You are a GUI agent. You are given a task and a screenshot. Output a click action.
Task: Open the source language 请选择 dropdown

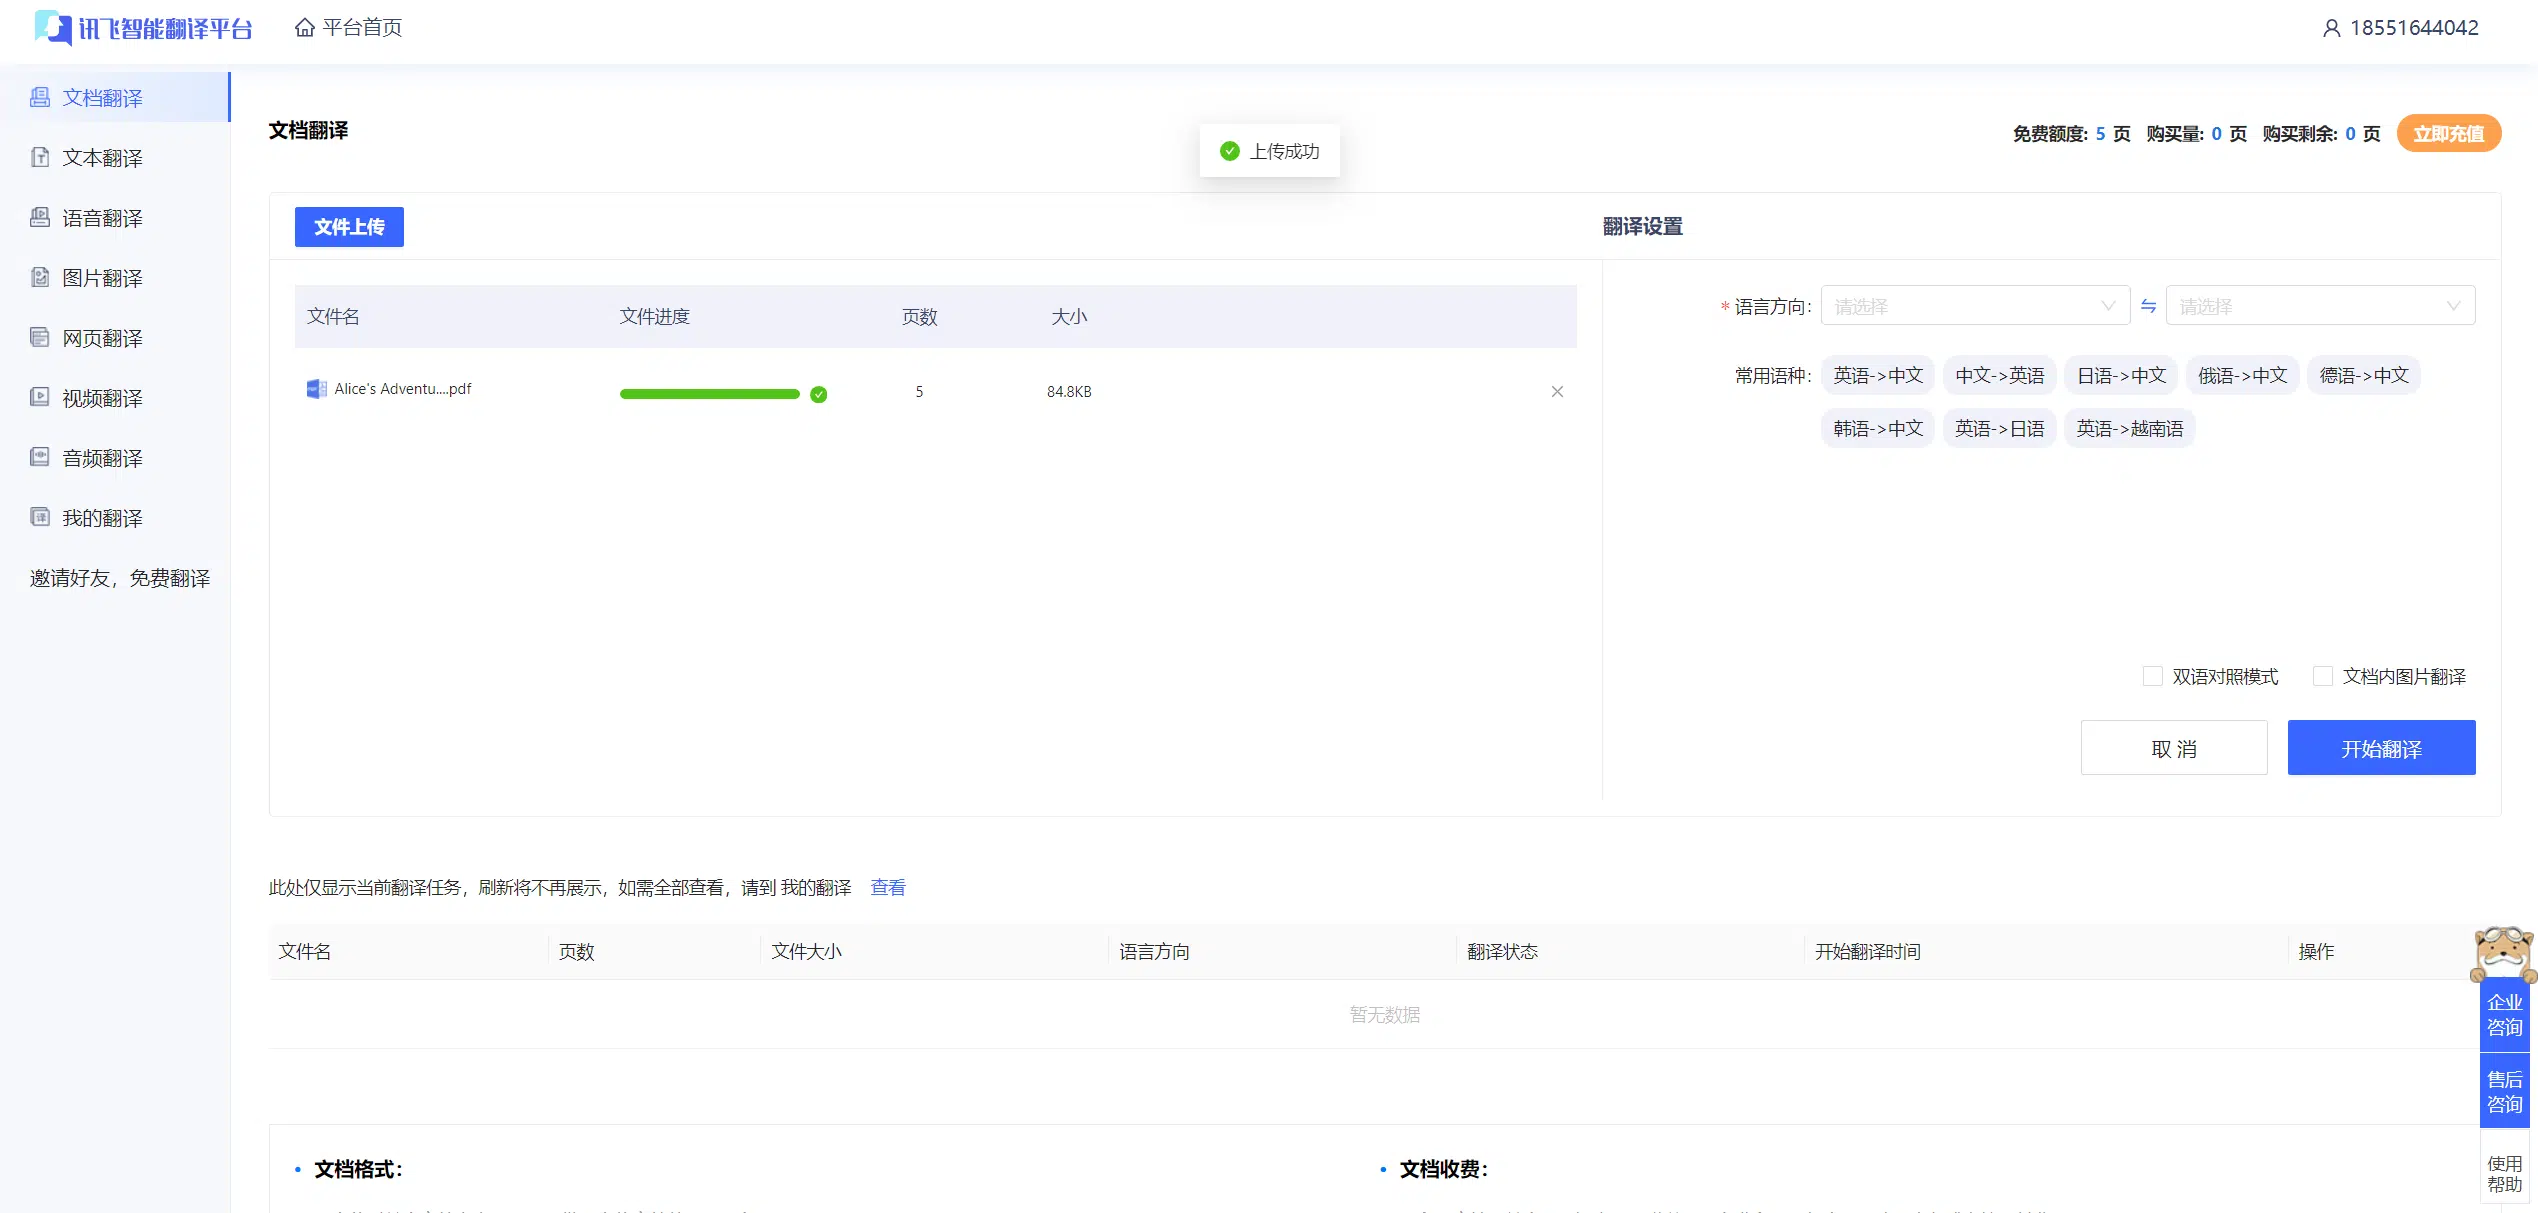tap(1974, 306)
